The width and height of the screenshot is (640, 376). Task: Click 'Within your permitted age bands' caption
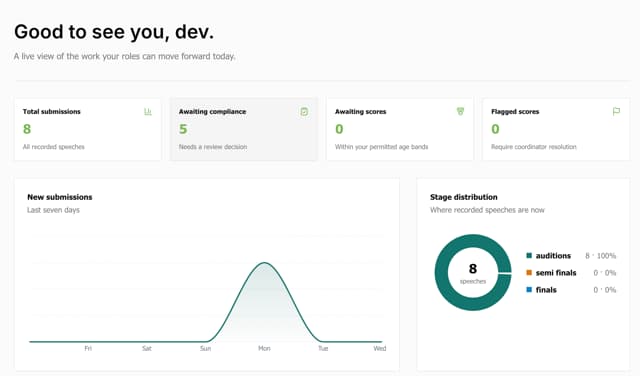[x=382, y=147]
